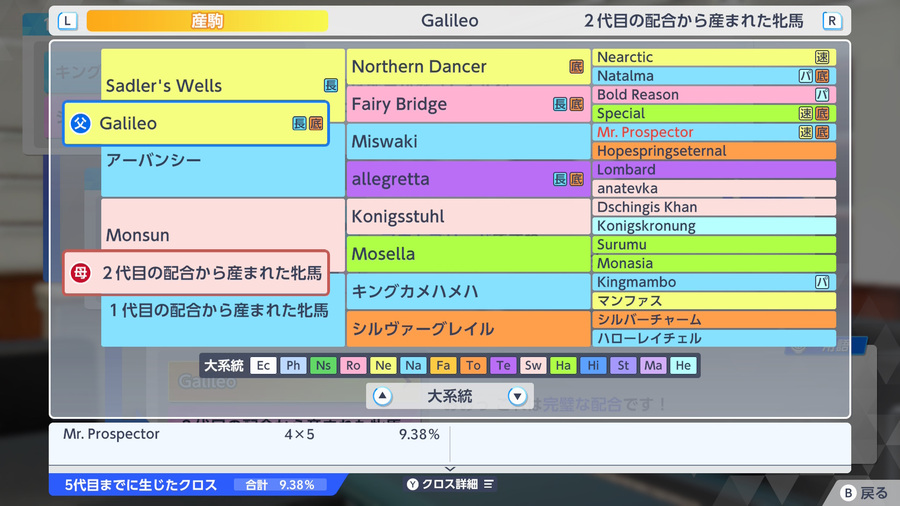
Task: Open クロス詳細 cross details
Action: coord(450,484)
